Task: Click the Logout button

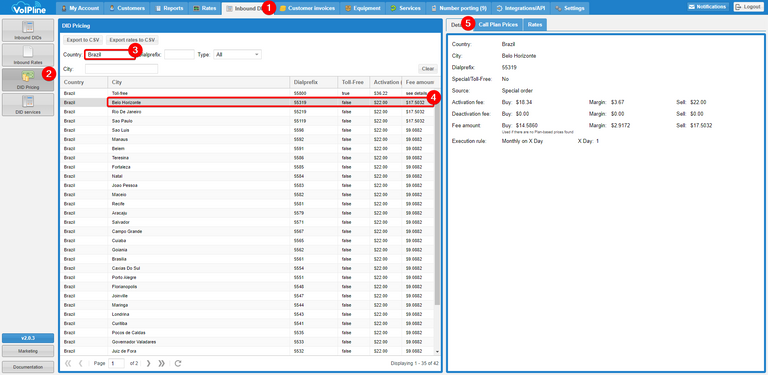Action: tap(748, 7)
